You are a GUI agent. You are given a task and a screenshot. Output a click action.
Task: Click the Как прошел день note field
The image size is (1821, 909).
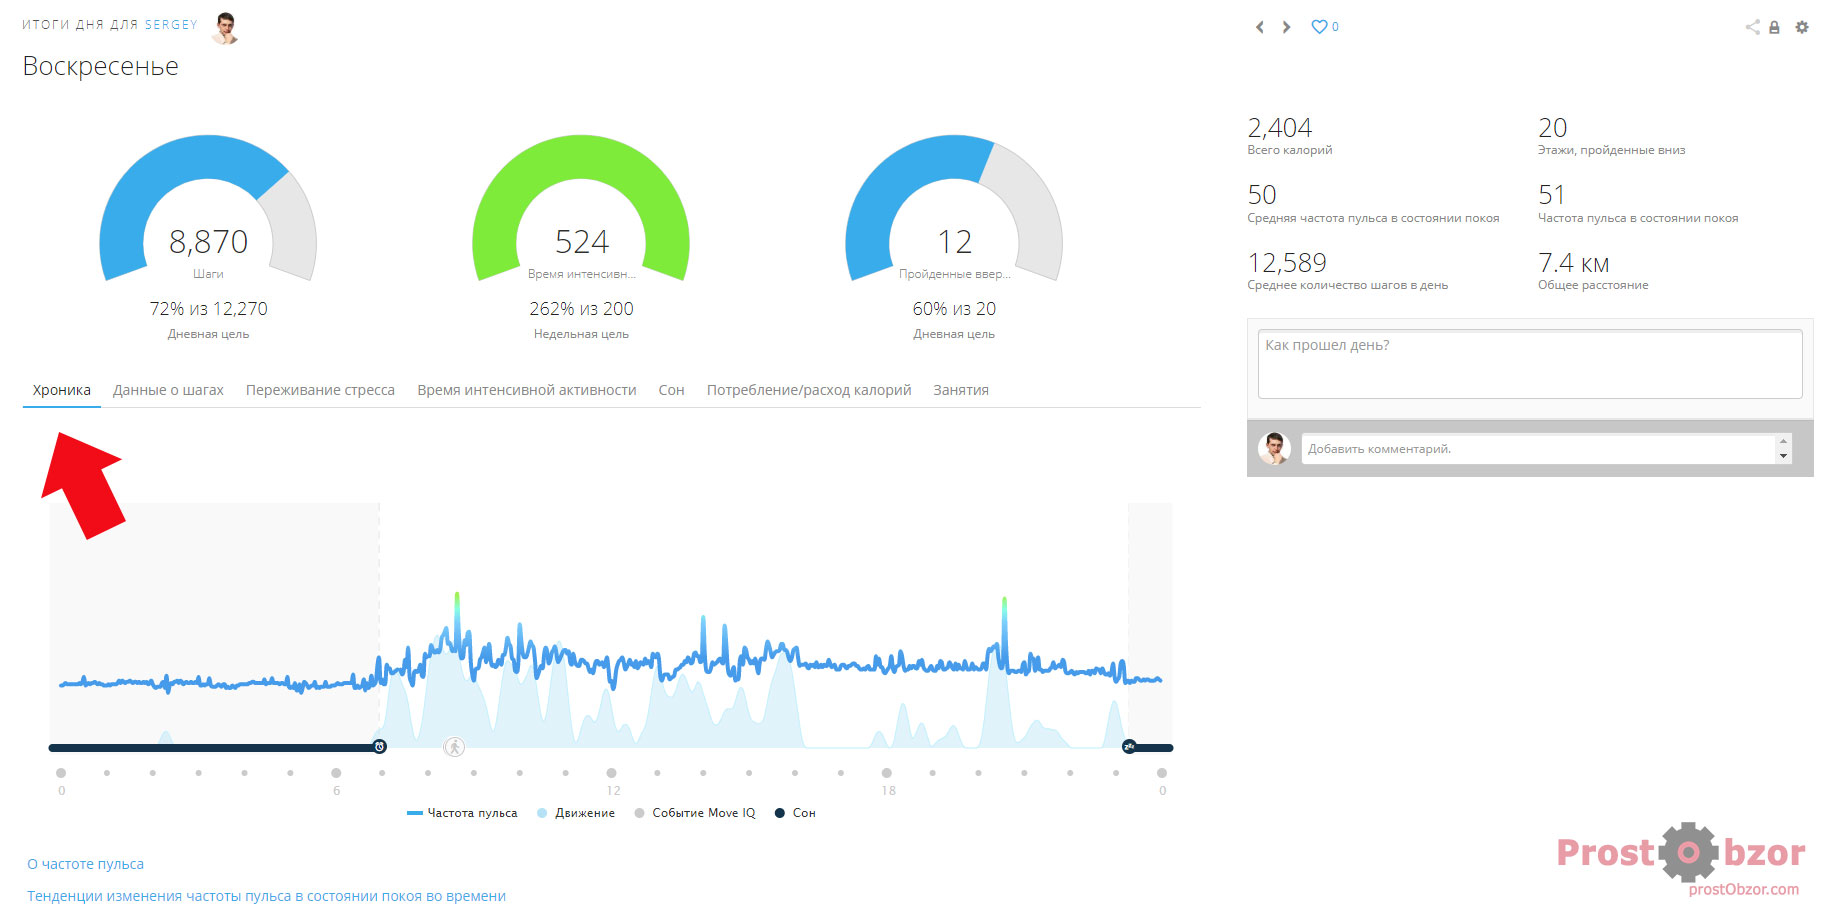(x=1529, y=364)
